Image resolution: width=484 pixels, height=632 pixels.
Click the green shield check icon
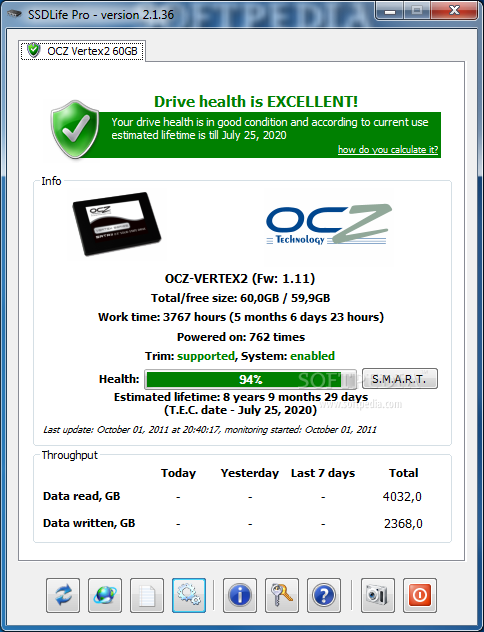pos(75,129)
